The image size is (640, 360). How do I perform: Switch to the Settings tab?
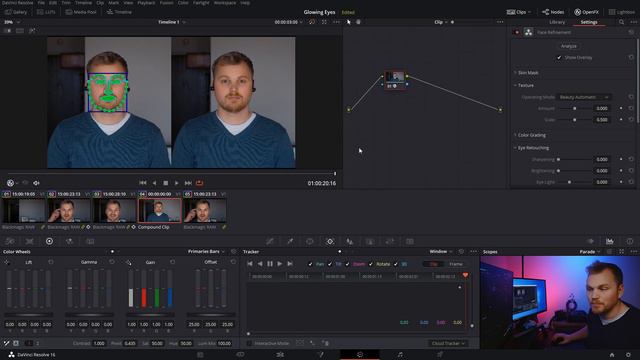point(589,22)
